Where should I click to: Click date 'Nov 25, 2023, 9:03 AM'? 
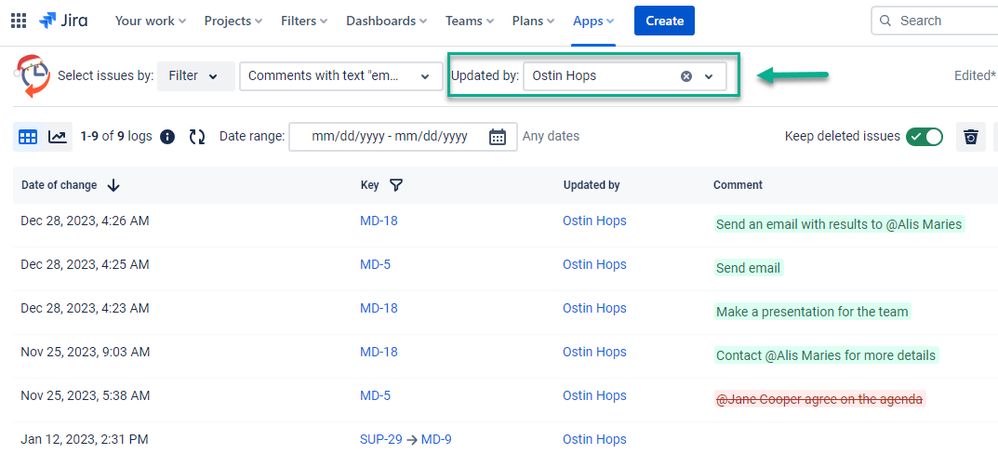[85, 352]
